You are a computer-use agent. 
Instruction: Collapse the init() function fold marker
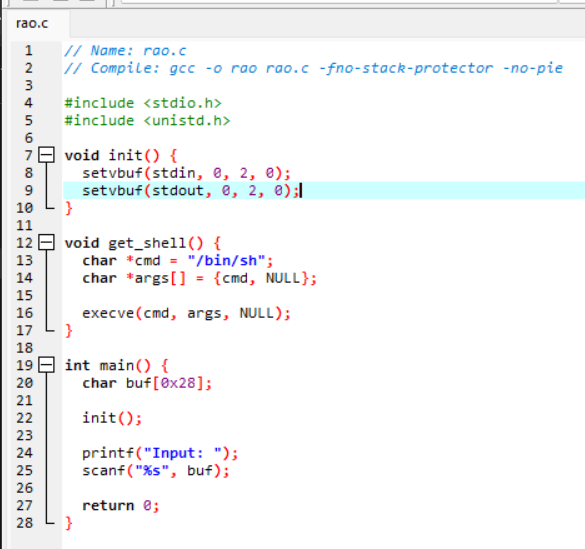pyautogui.click(x=47, y=155)
